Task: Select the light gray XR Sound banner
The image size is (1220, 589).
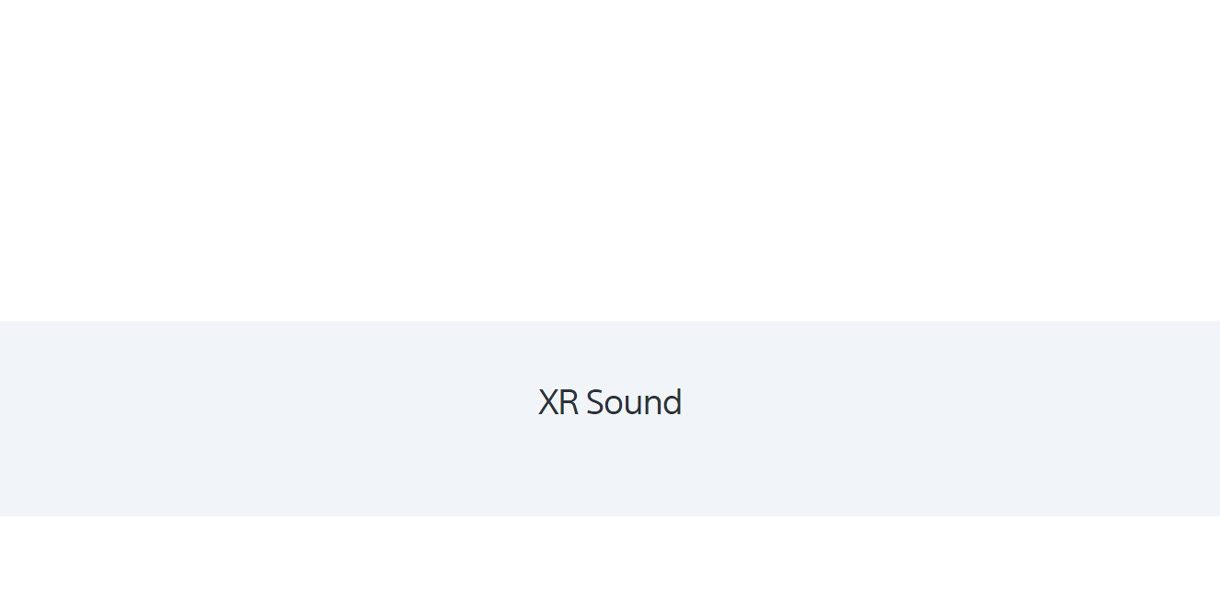Action: (610, 418)
